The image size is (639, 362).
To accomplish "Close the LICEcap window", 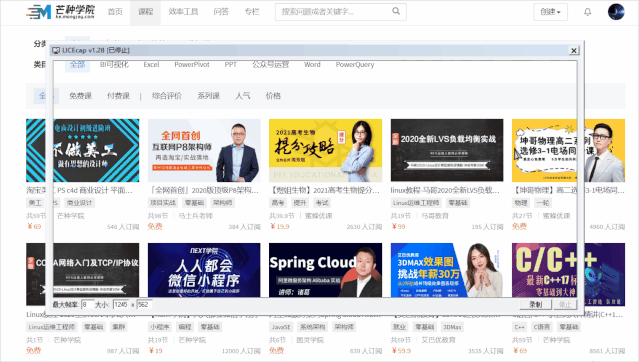I will point(573,51).
